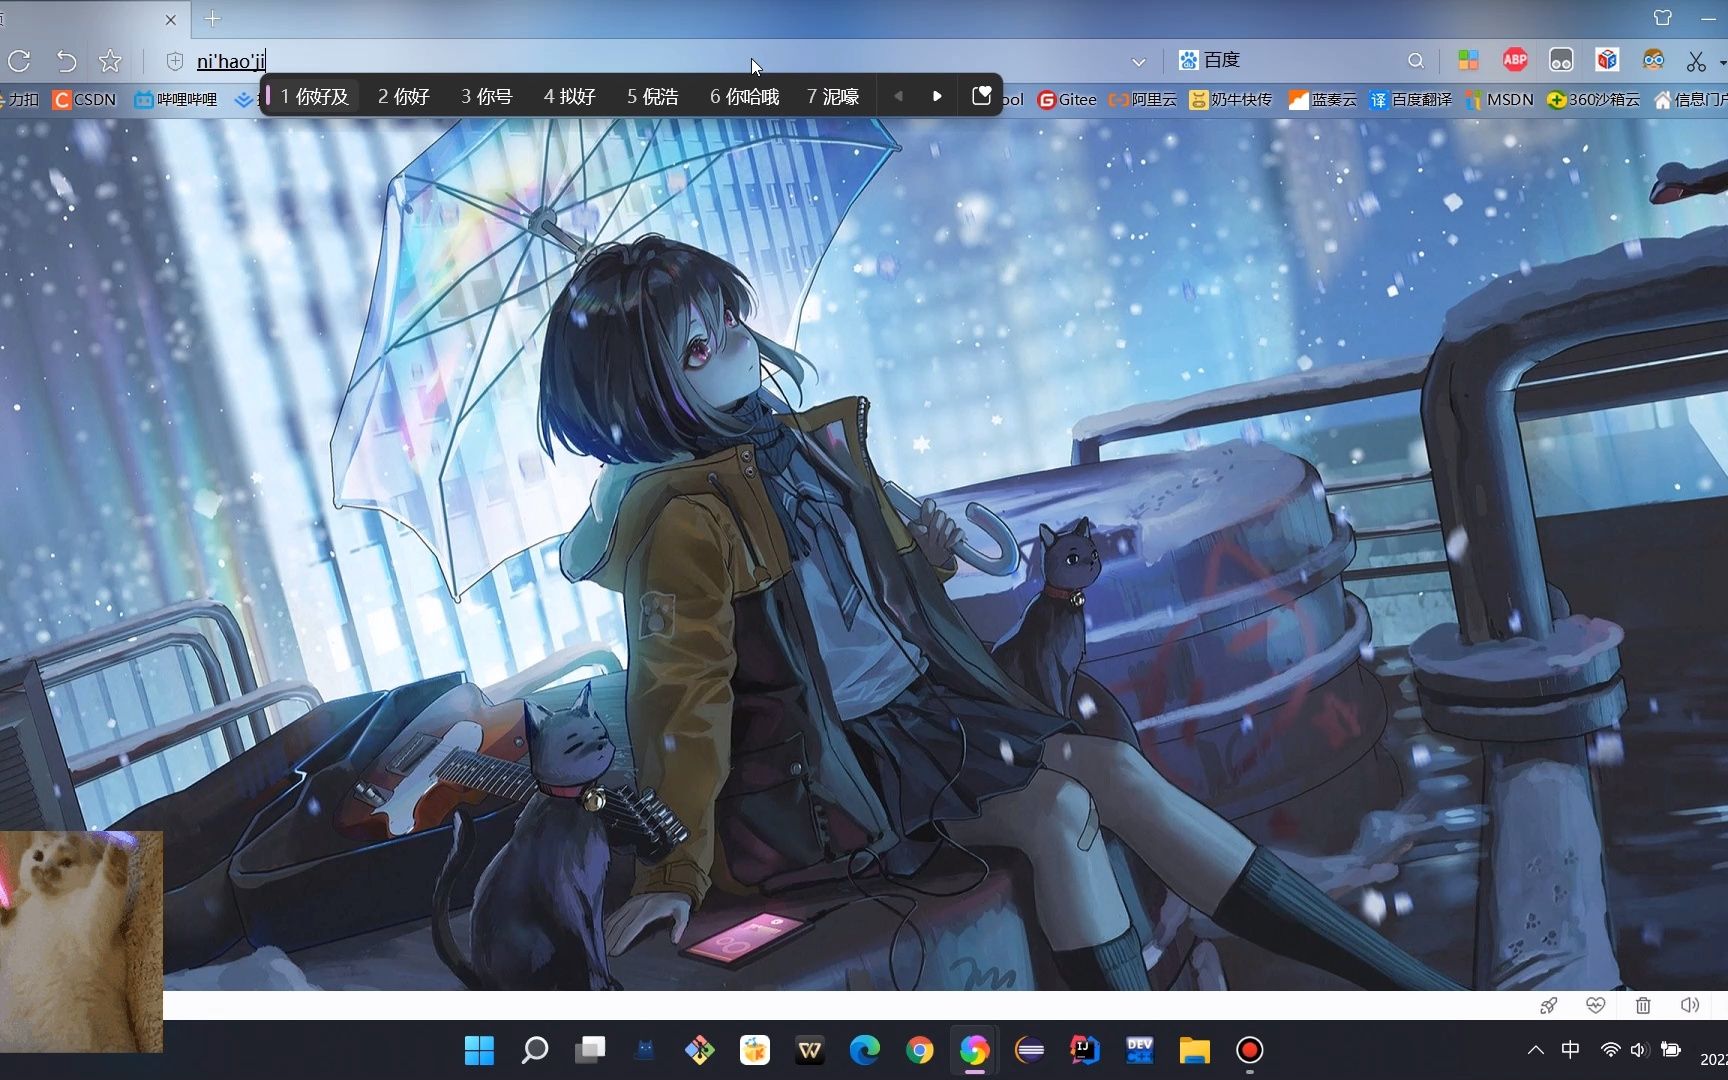Screen dimensions: 1728x1080
Task: Click the scissors screenshot tool icon
Action: click(x=1696, y=61)
